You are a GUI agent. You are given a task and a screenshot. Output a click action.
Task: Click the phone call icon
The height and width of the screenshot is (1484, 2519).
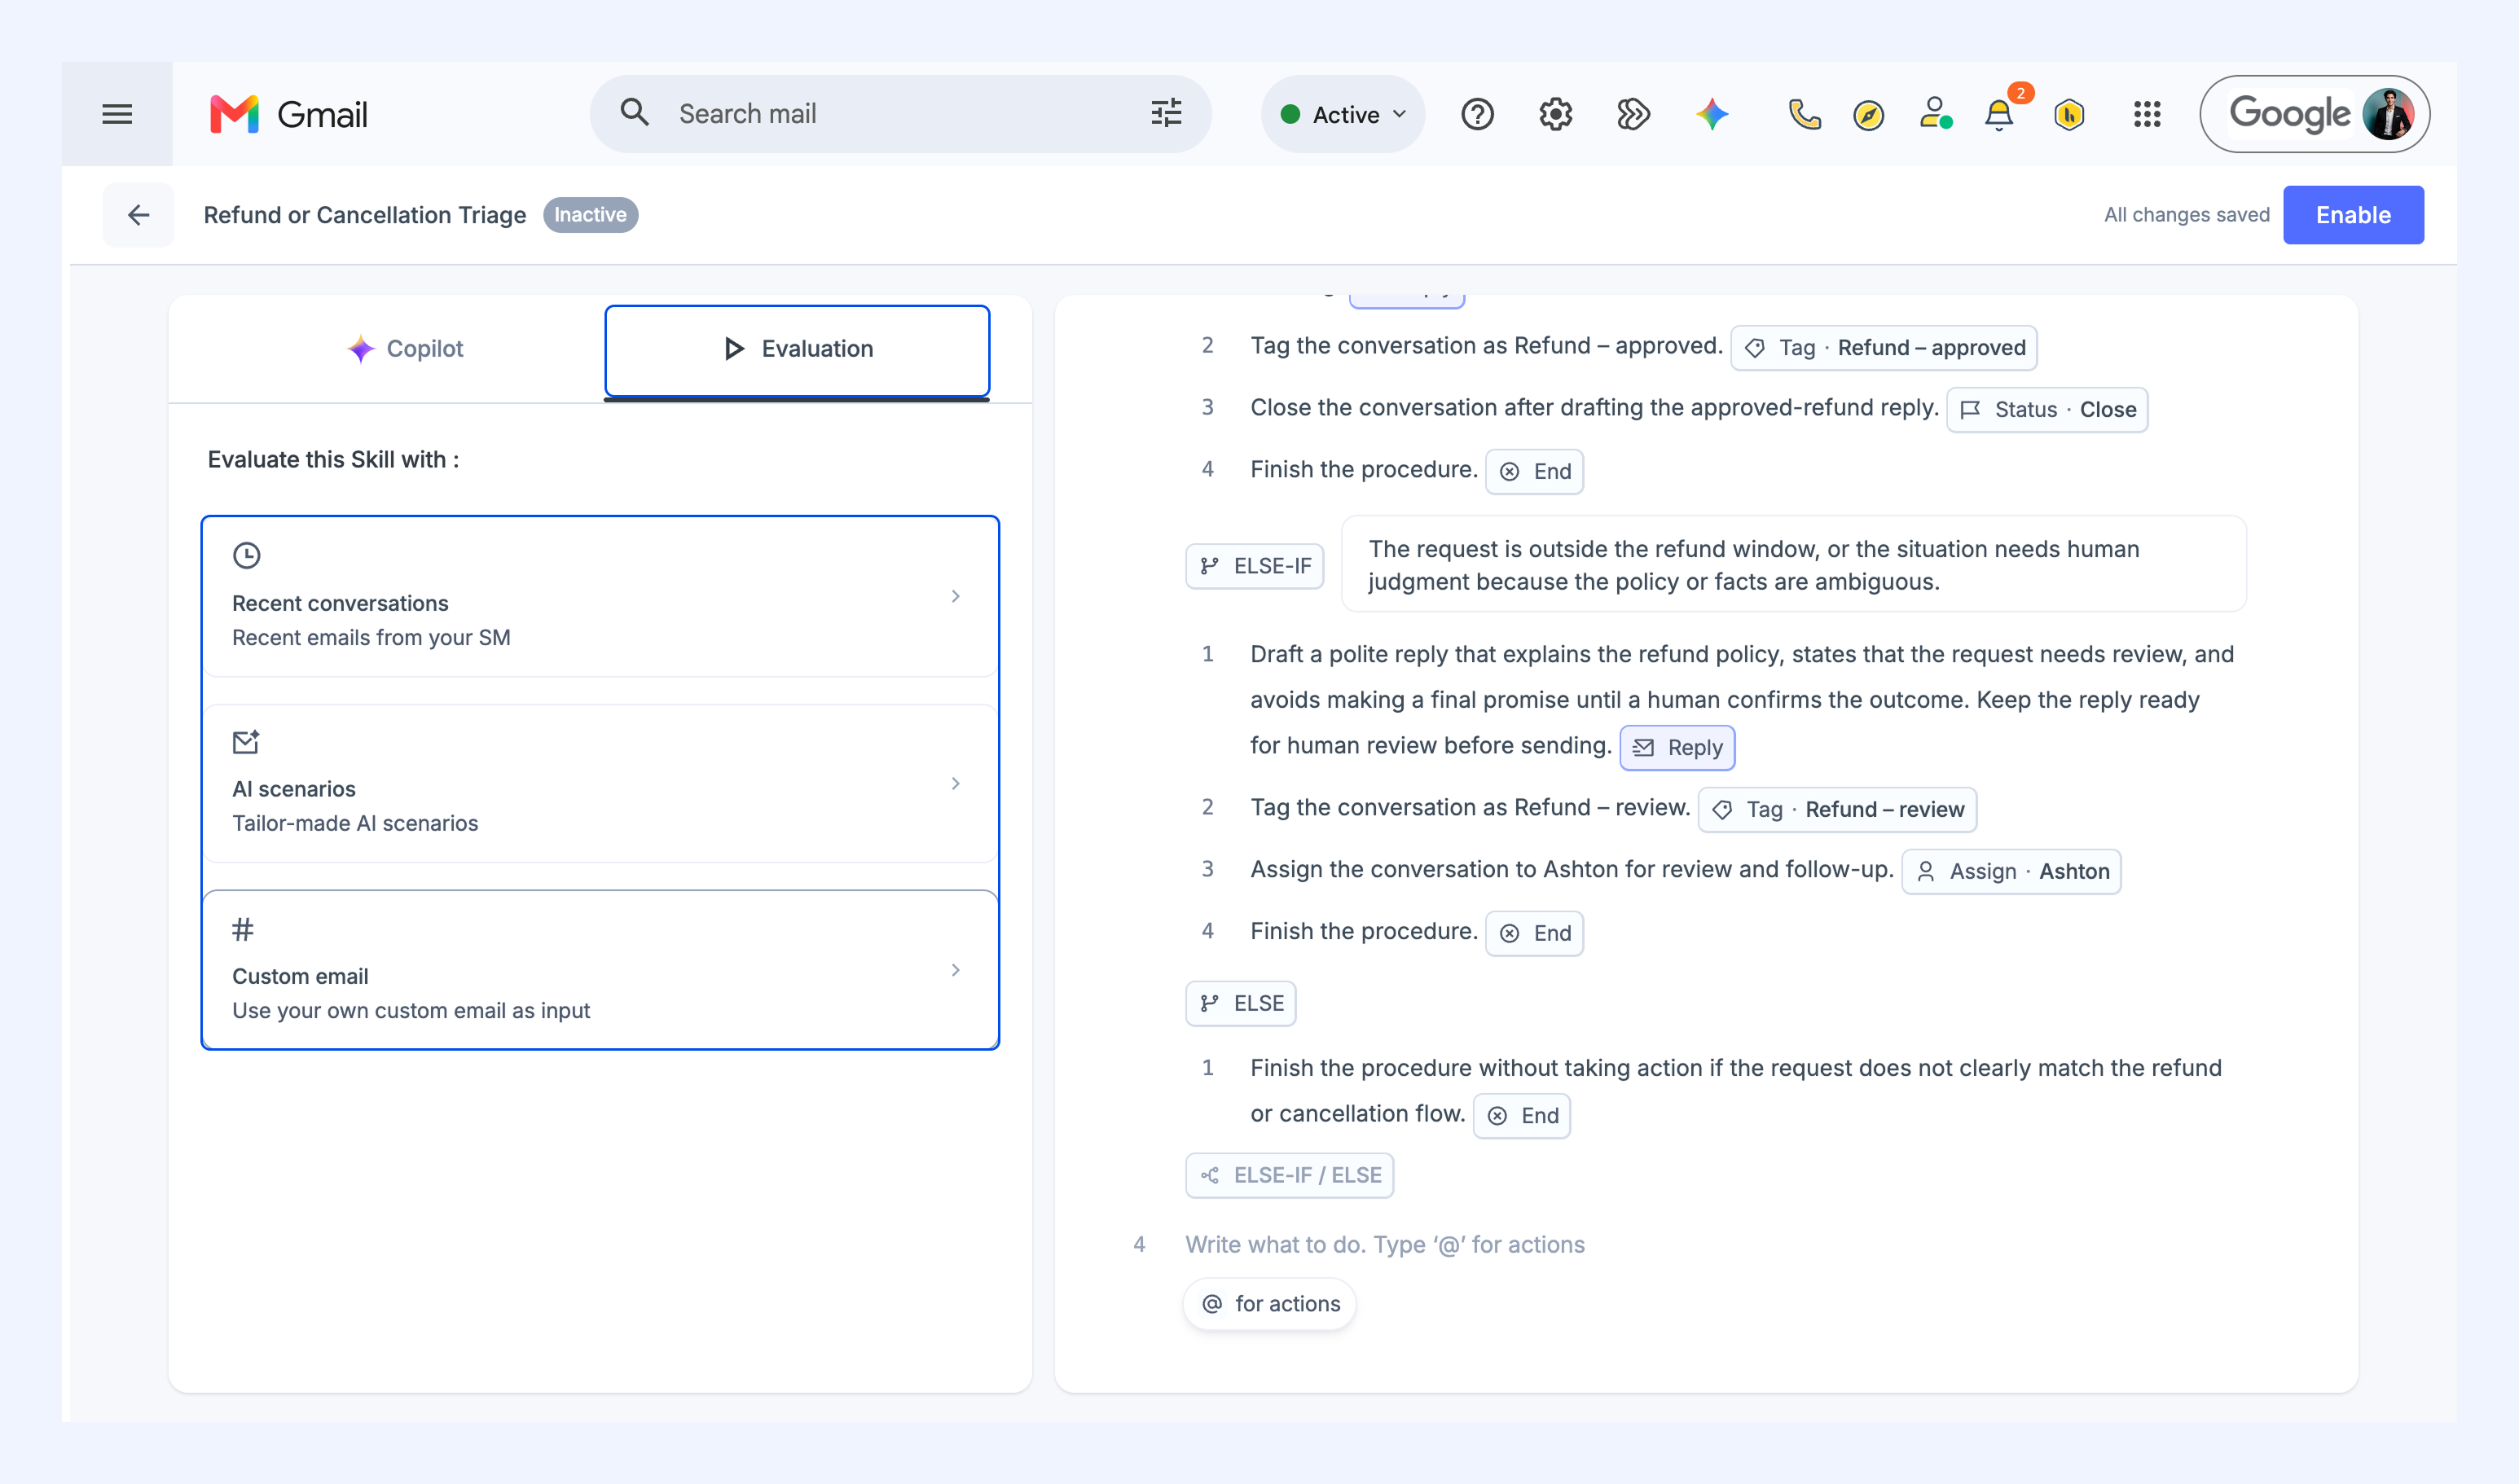pos(1804,114)
